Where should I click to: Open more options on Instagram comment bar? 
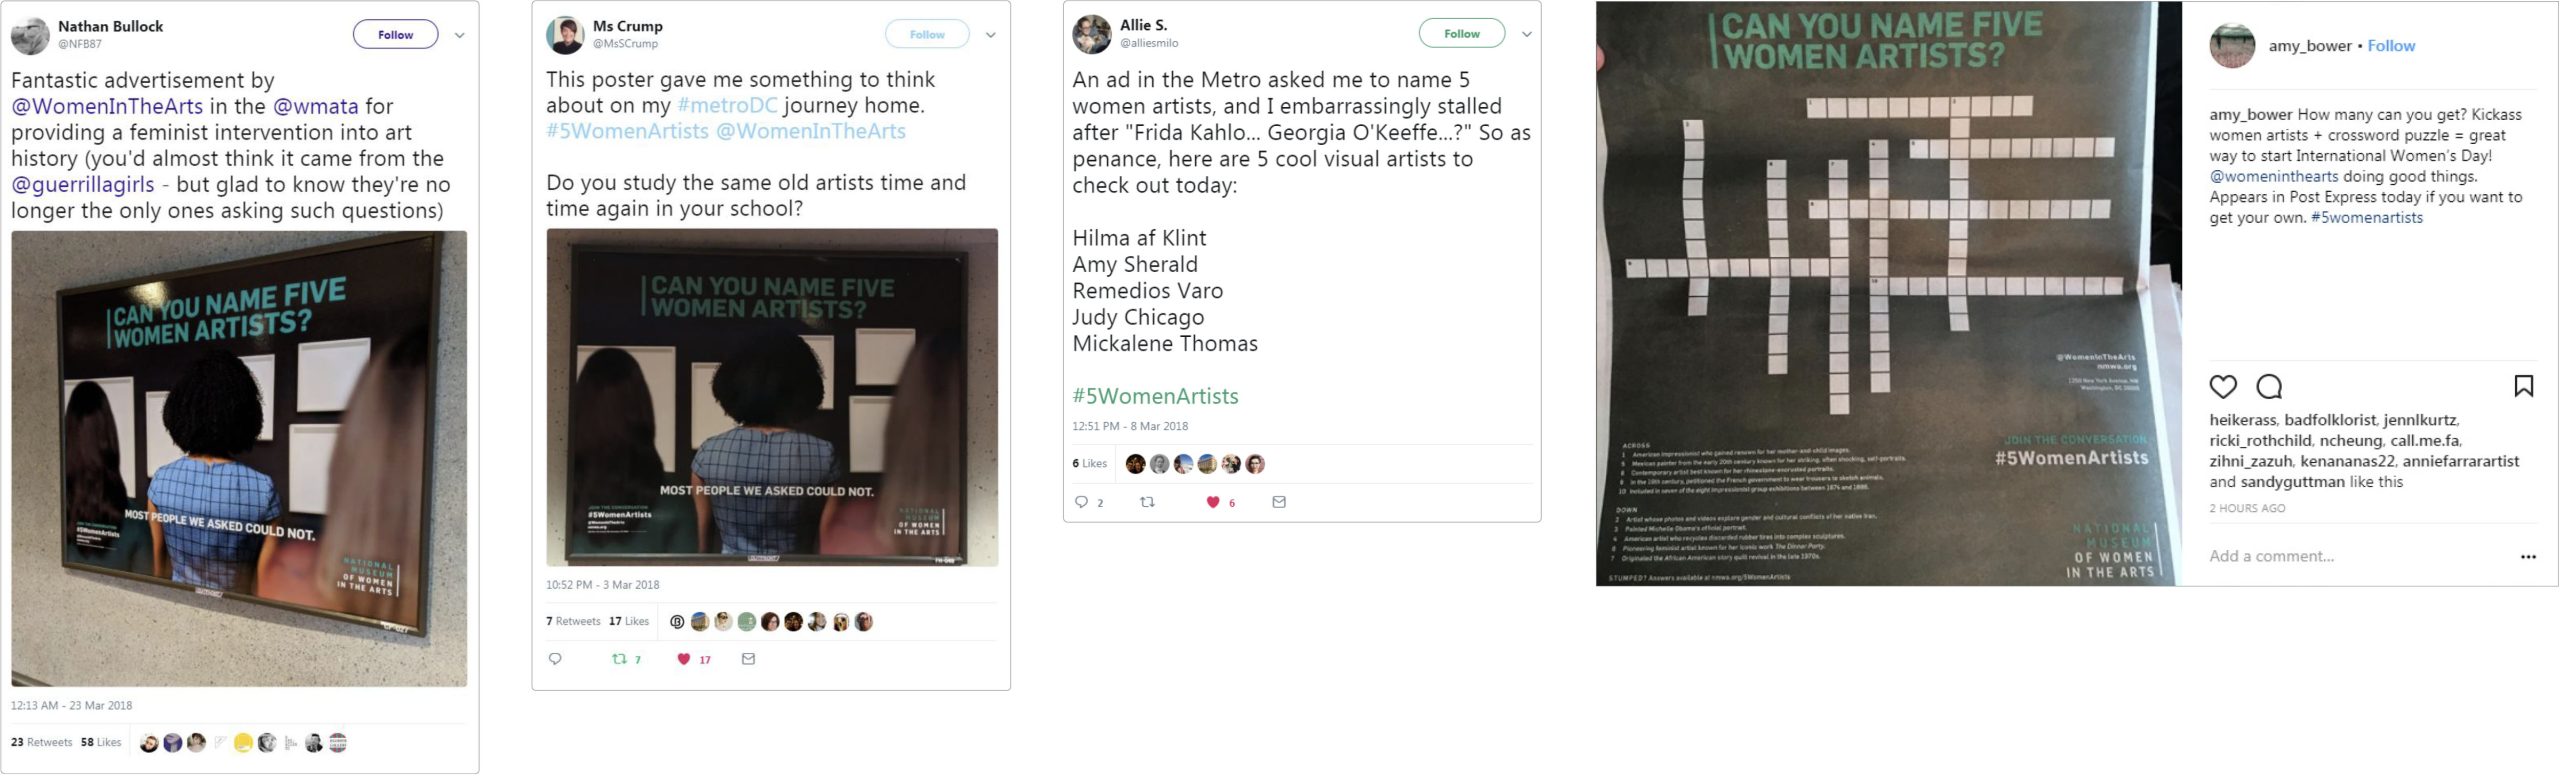[x=2528, y=557]
